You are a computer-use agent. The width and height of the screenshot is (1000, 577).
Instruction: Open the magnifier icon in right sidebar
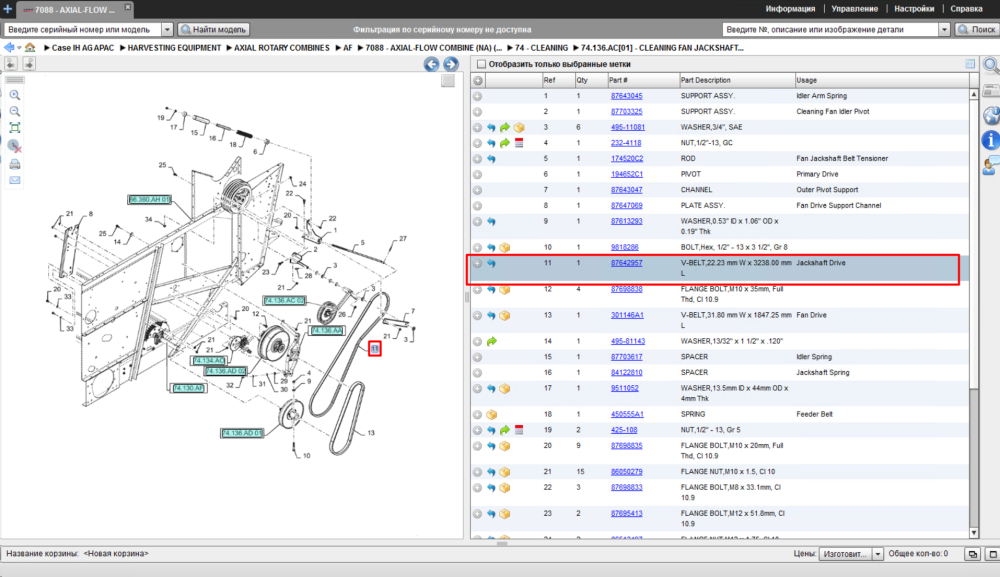coord(991,64)
